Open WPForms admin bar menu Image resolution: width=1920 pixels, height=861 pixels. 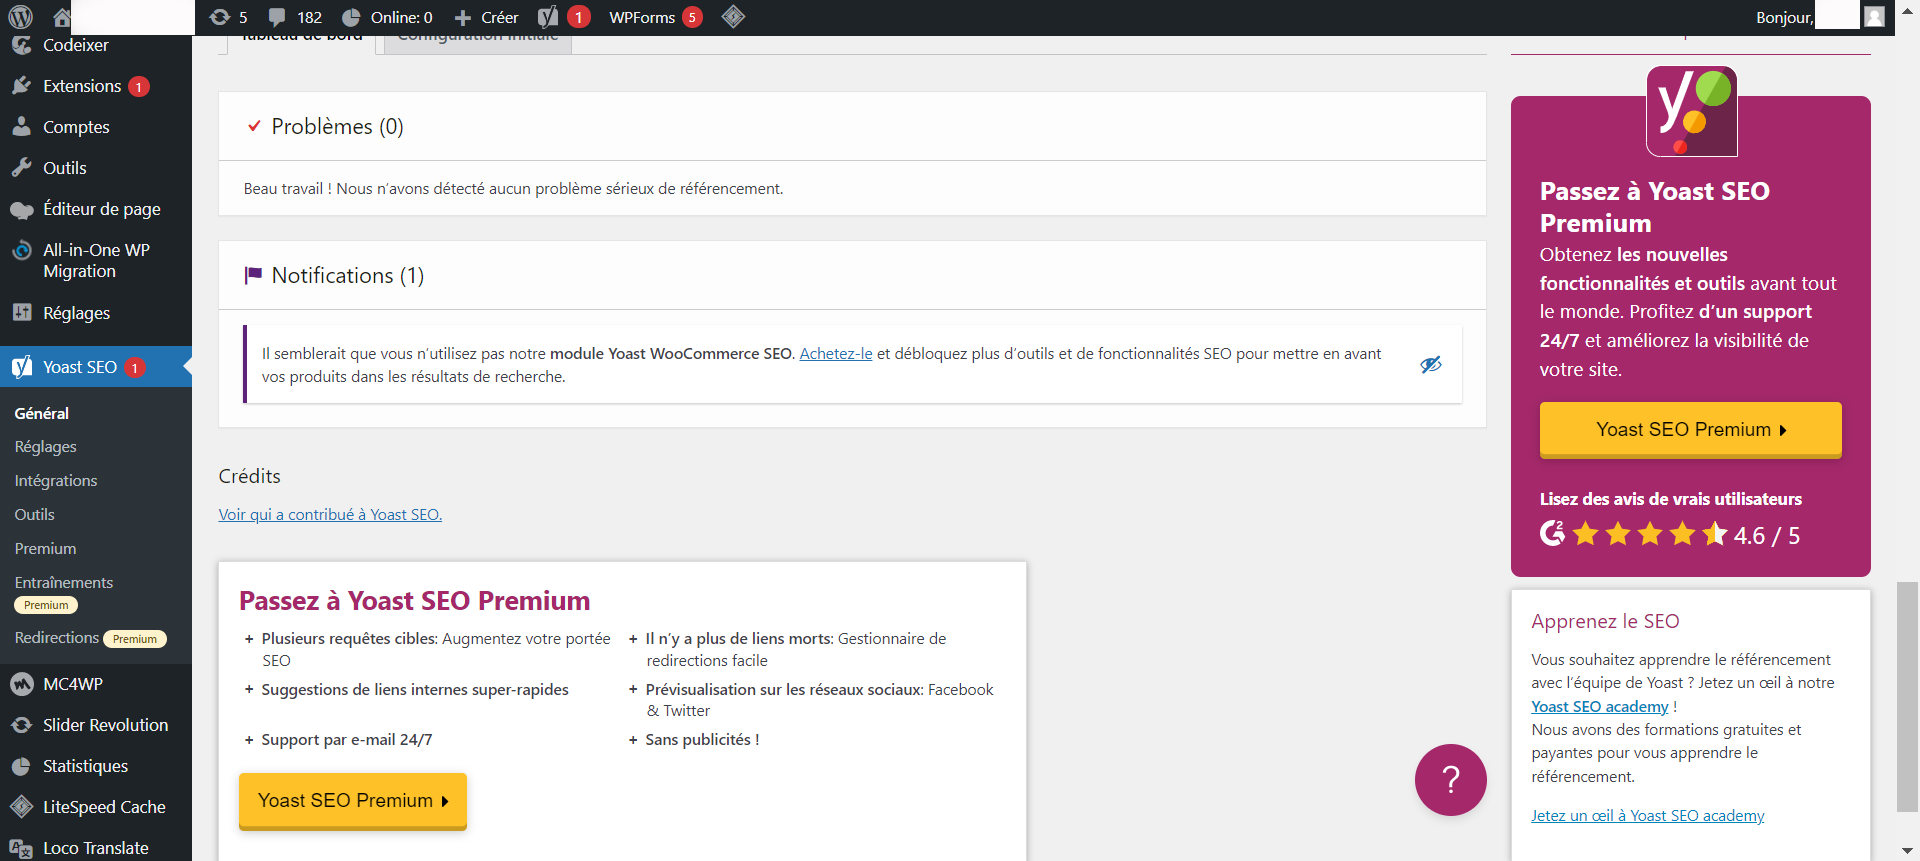[655, 17]
